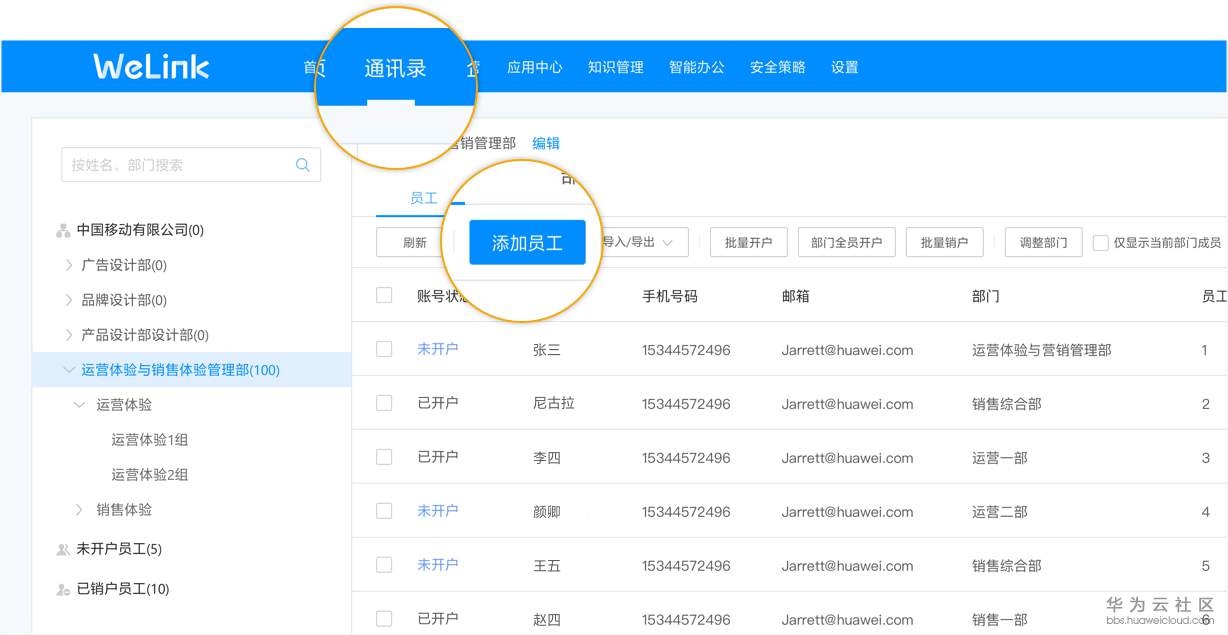Open the 通讯录 tab

point(396,68)
